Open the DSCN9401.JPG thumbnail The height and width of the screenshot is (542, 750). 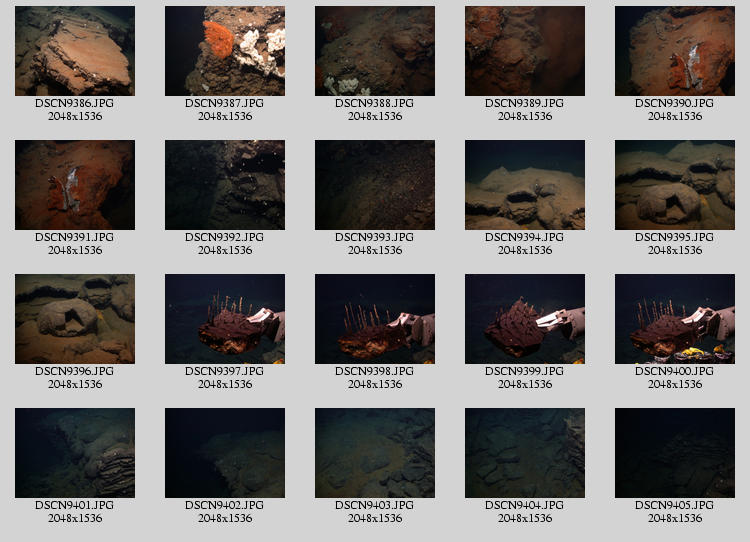[x=75, y=453]
